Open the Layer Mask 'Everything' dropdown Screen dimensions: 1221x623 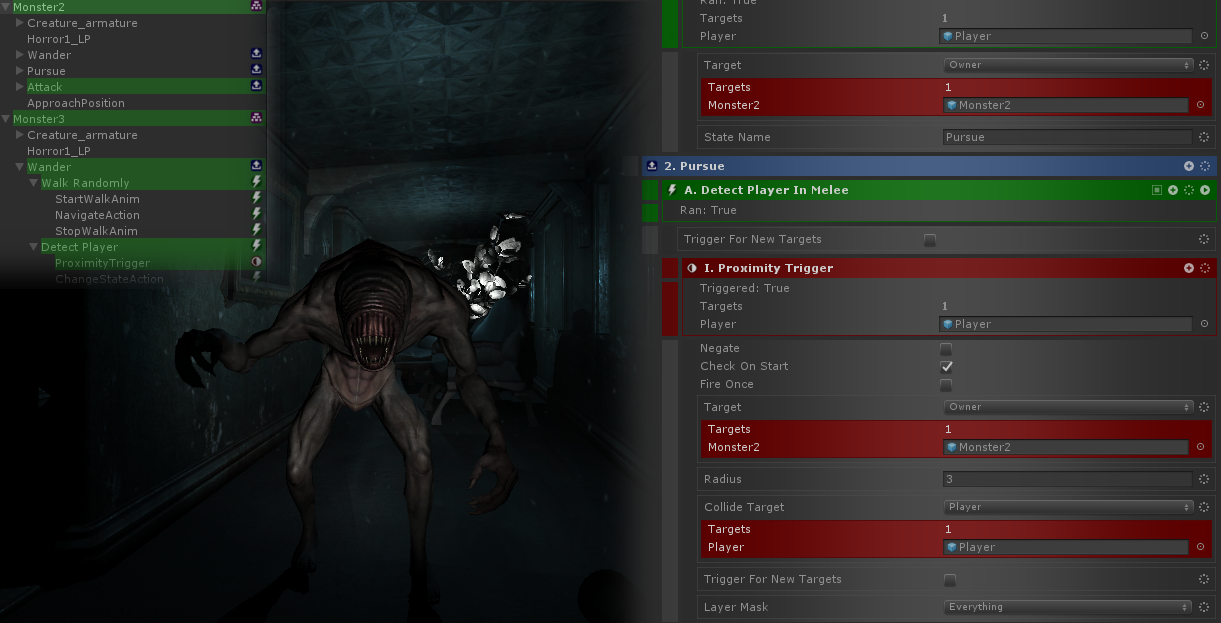click(1068, 607)
